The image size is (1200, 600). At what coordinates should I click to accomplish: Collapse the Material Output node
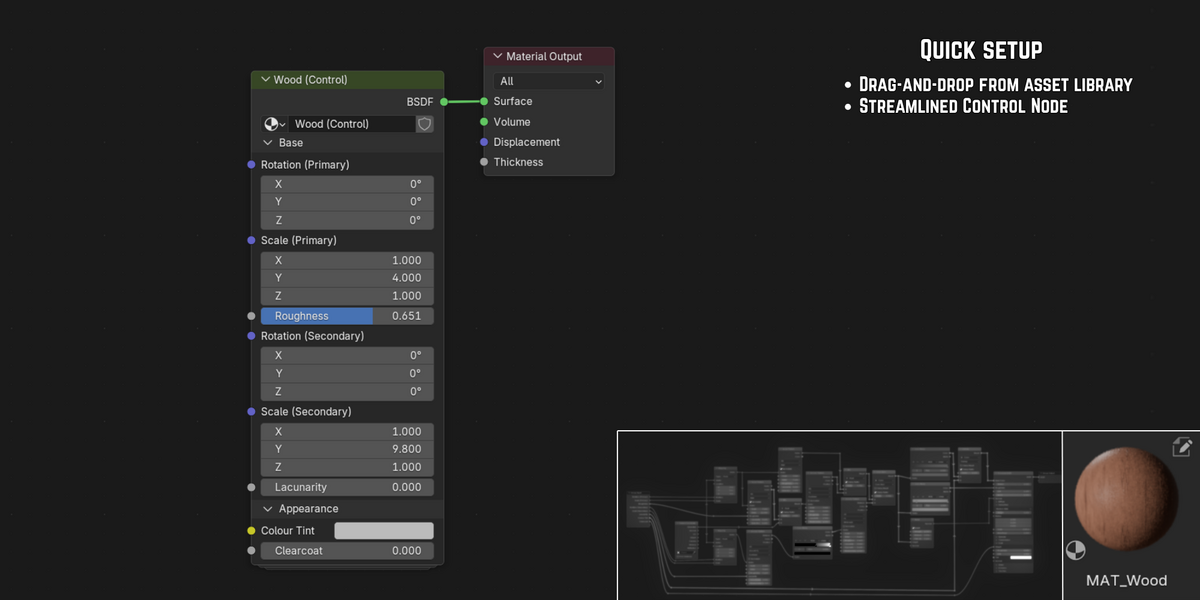(x=497, y=57)
